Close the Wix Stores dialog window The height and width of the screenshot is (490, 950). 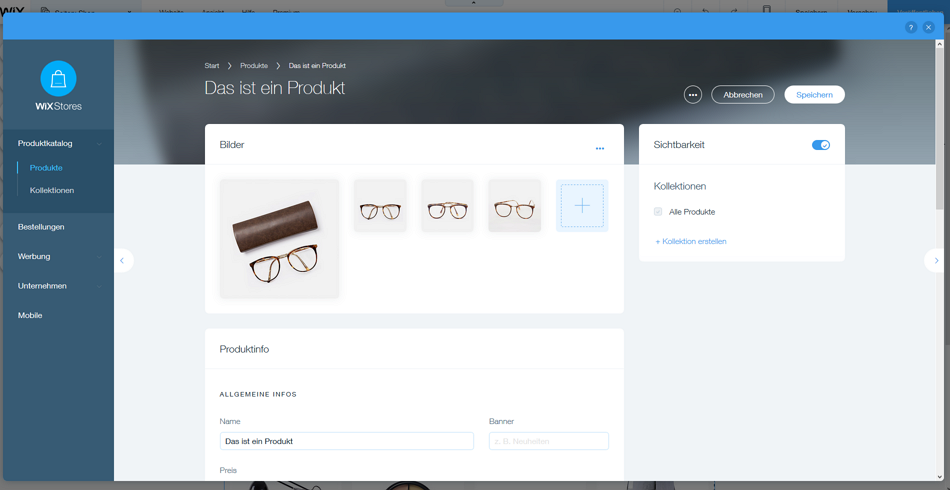(928, 27)
